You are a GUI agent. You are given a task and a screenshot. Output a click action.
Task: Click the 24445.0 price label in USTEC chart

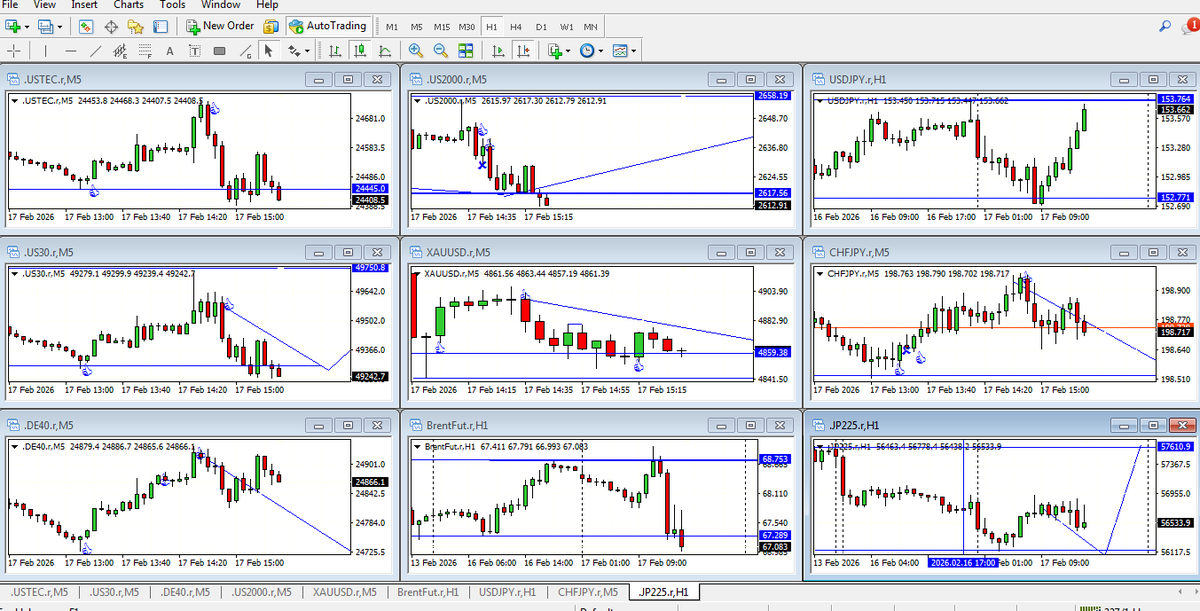click(x=371, y=189)
